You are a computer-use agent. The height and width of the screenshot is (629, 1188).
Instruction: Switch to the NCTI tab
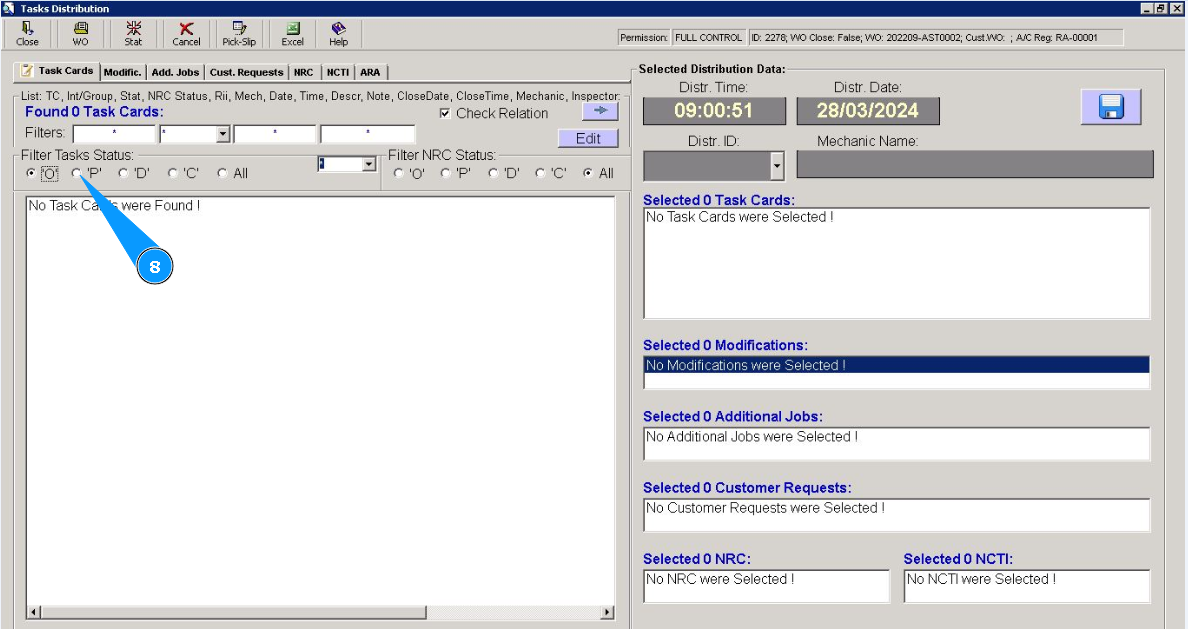[338, 73]
